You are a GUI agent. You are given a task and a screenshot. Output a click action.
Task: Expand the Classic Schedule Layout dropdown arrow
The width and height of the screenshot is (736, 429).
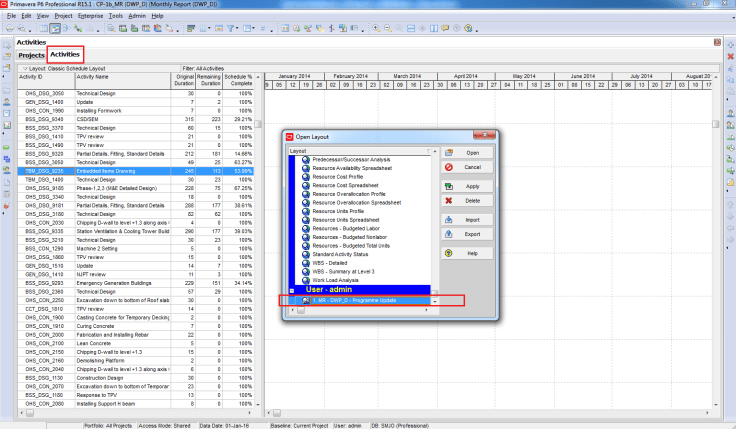tap(23, 67)
